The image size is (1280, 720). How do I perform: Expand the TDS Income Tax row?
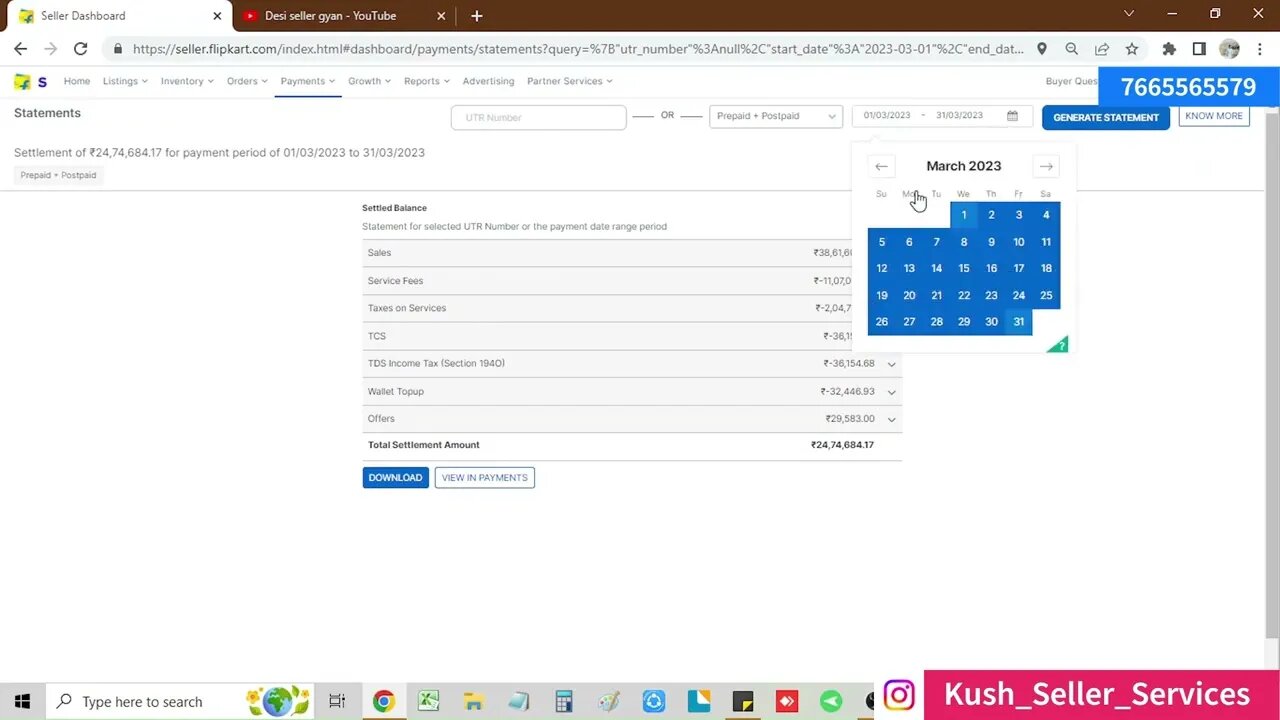pyautogui.click(x=891, y=364)
